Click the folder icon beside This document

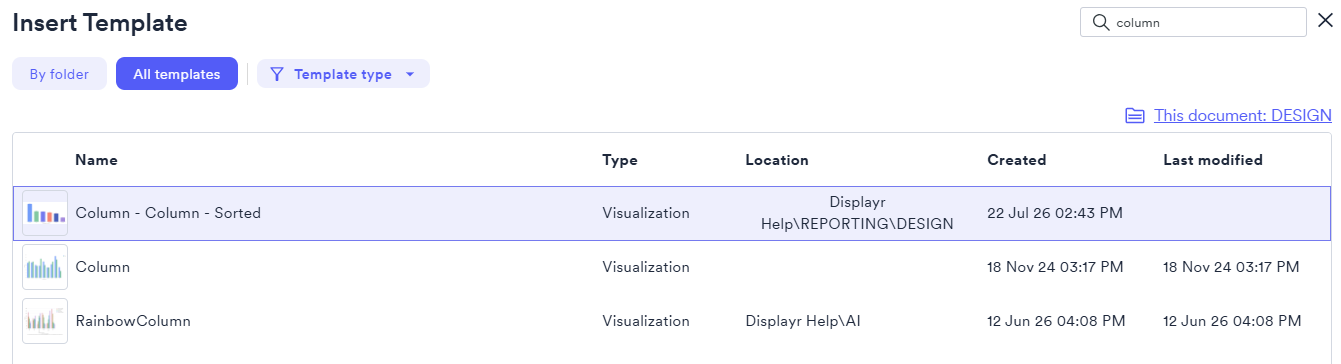pos(1135,116)
